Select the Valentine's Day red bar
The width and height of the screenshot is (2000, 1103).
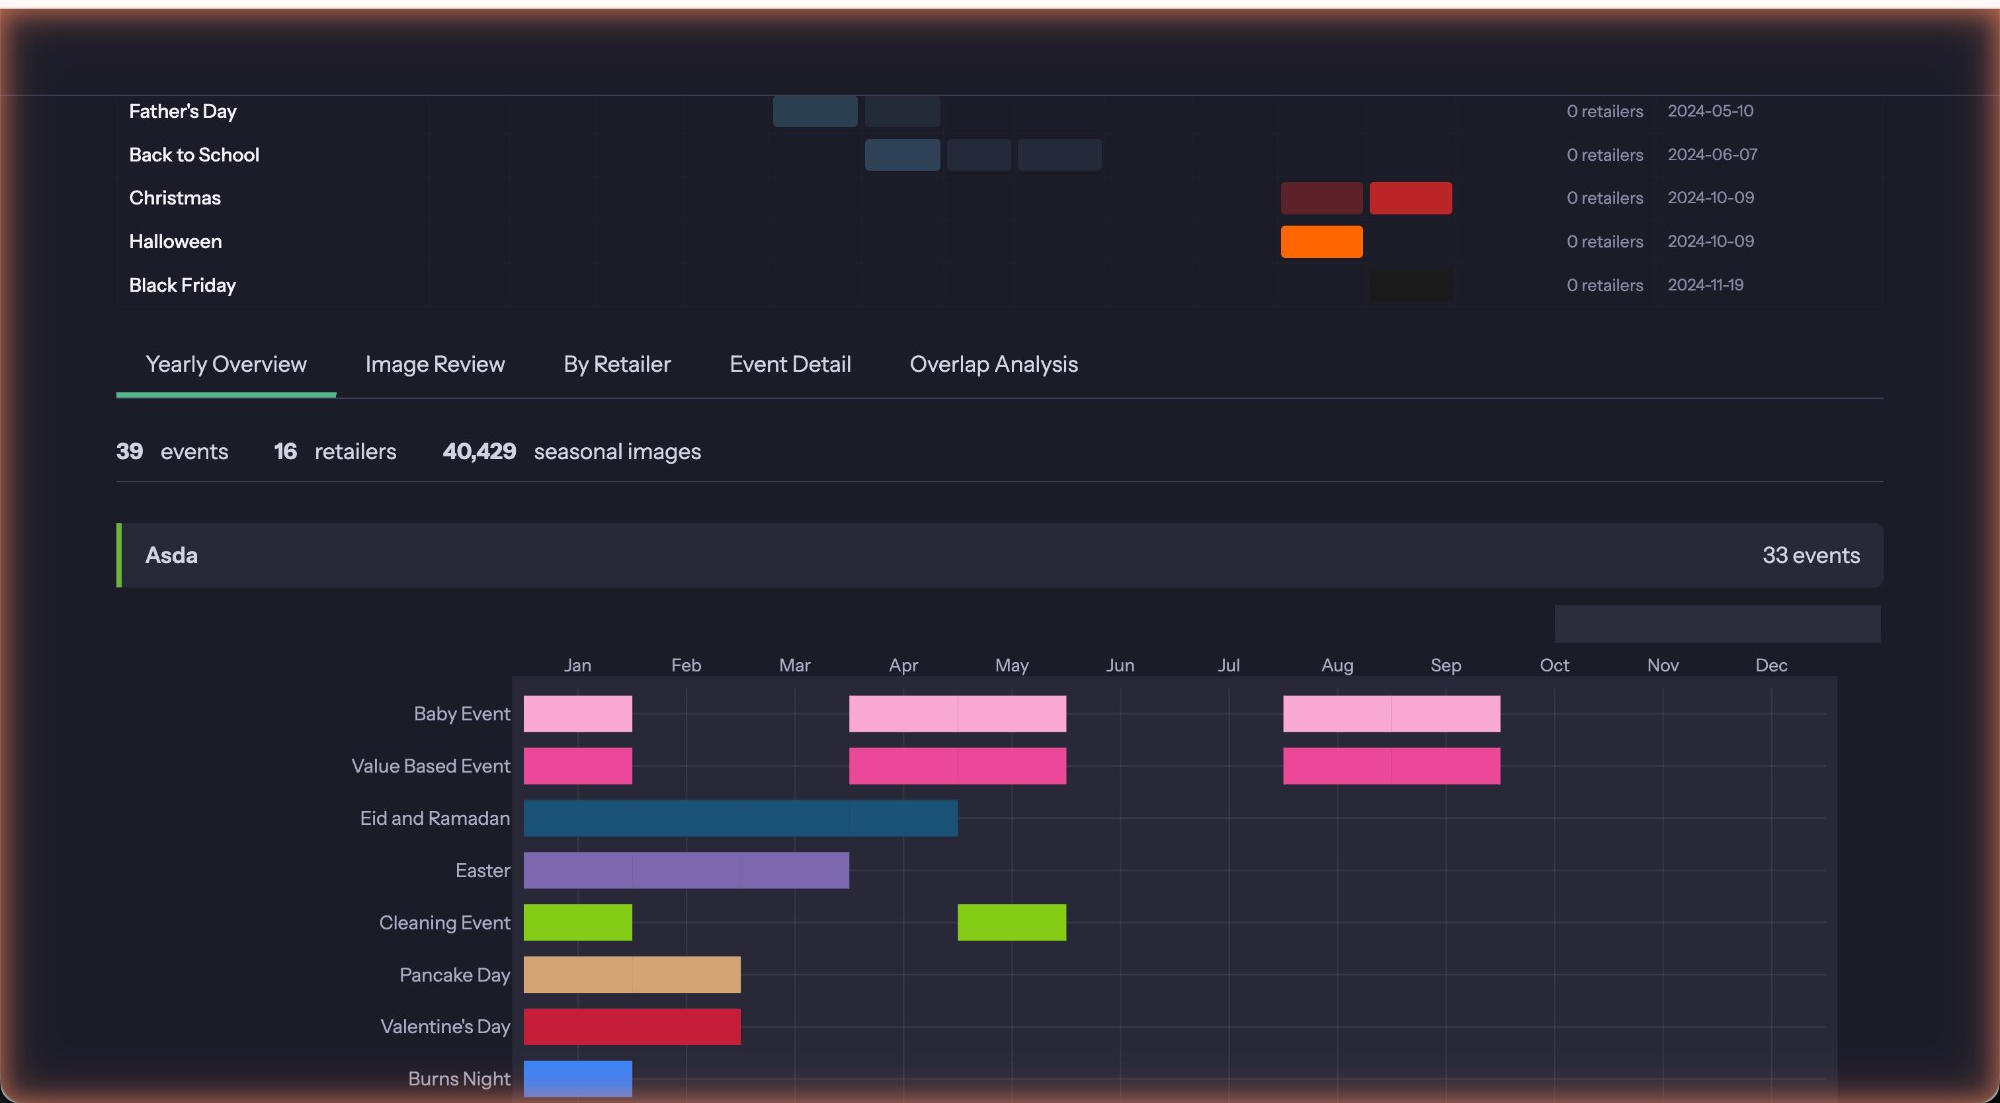pyautogui.click(x=633, y=1026)
